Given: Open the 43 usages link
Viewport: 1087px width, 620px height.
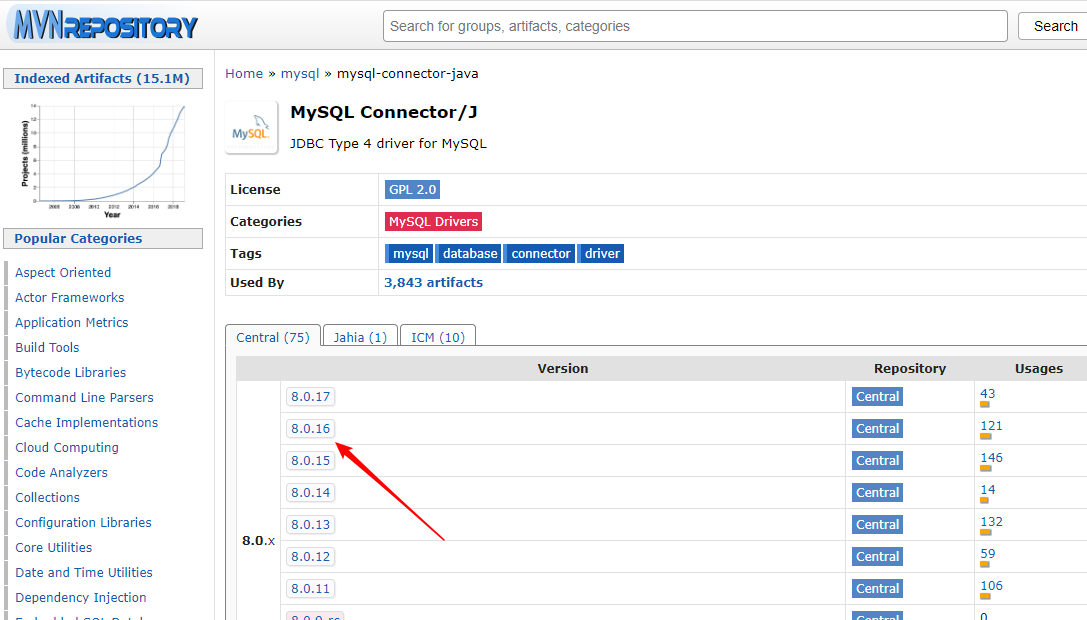Looking at the screenshot, I should pyautogui.click(x=987, y=393).
